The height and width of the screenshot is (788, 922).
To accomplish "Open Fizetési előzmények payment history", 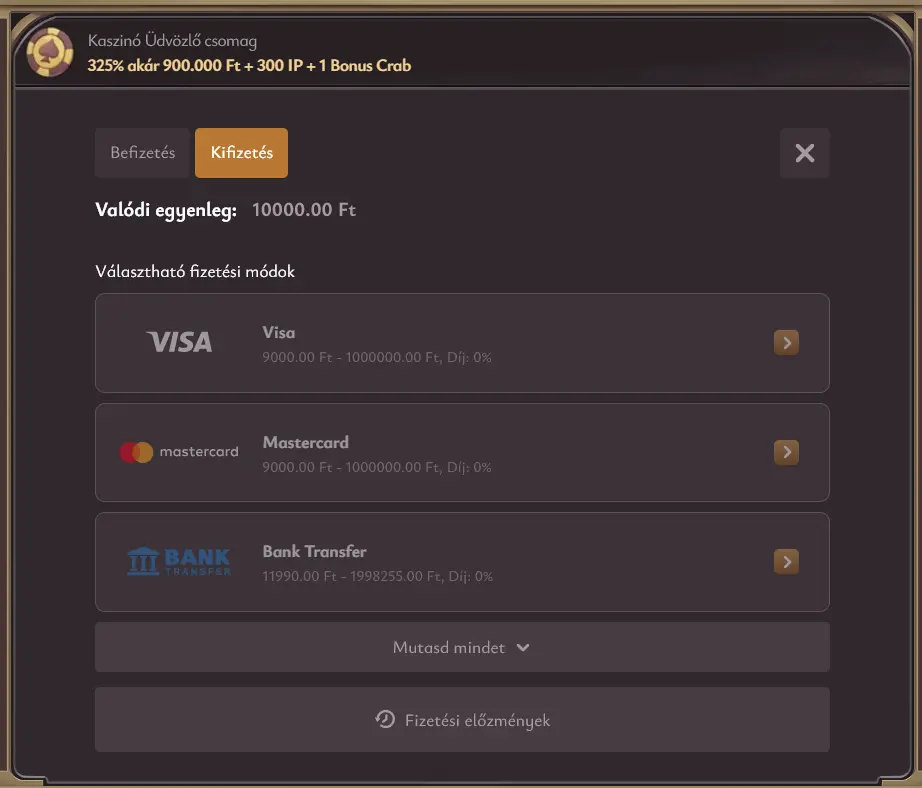I will tap(477, 720).
